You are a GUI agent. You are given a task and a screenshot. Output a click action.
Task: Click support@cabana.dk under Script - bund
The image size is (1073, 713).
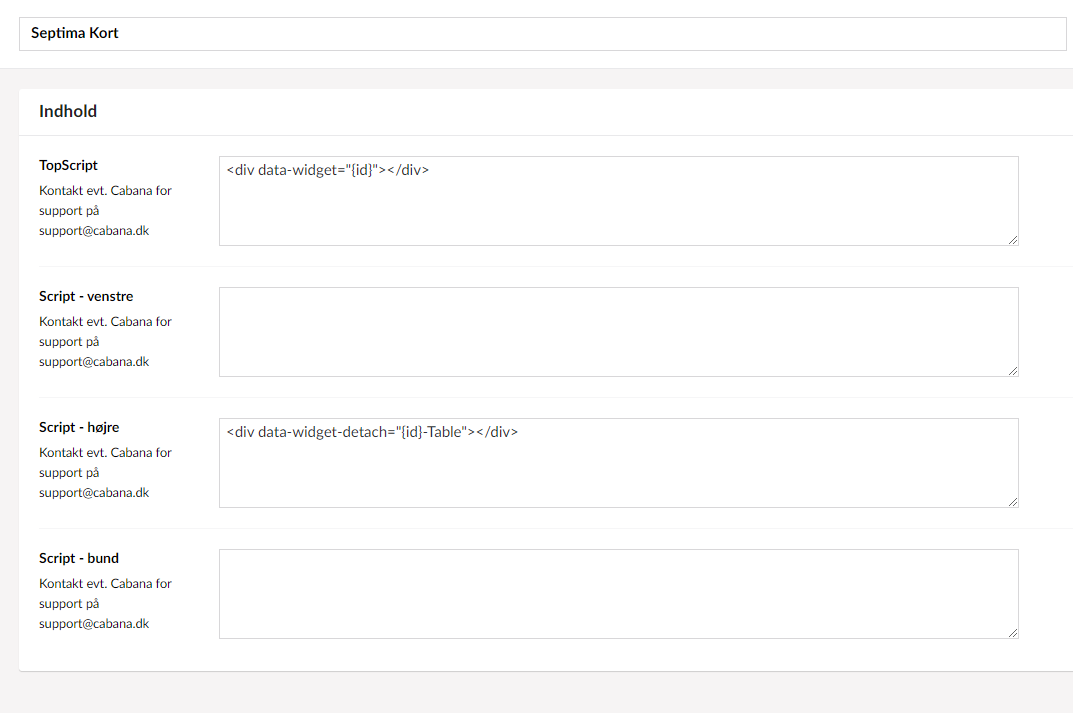tap(94, 624)
